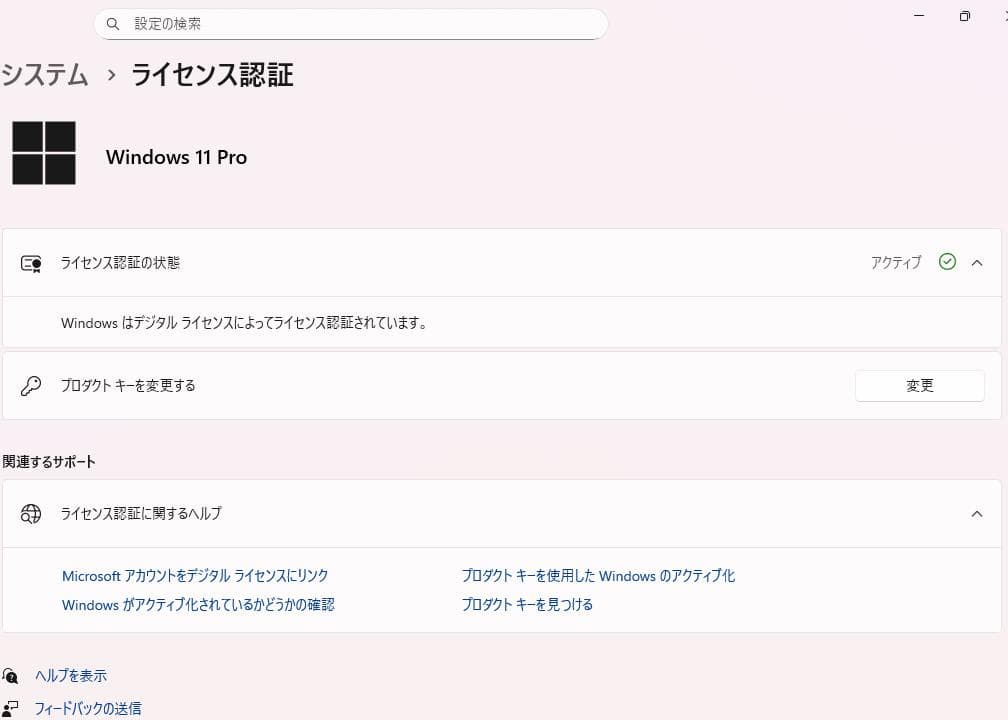Open プロダクト キーを使用した Windows のアクティブ化 link
1008x720 pixels.
[x=598, y=575]
